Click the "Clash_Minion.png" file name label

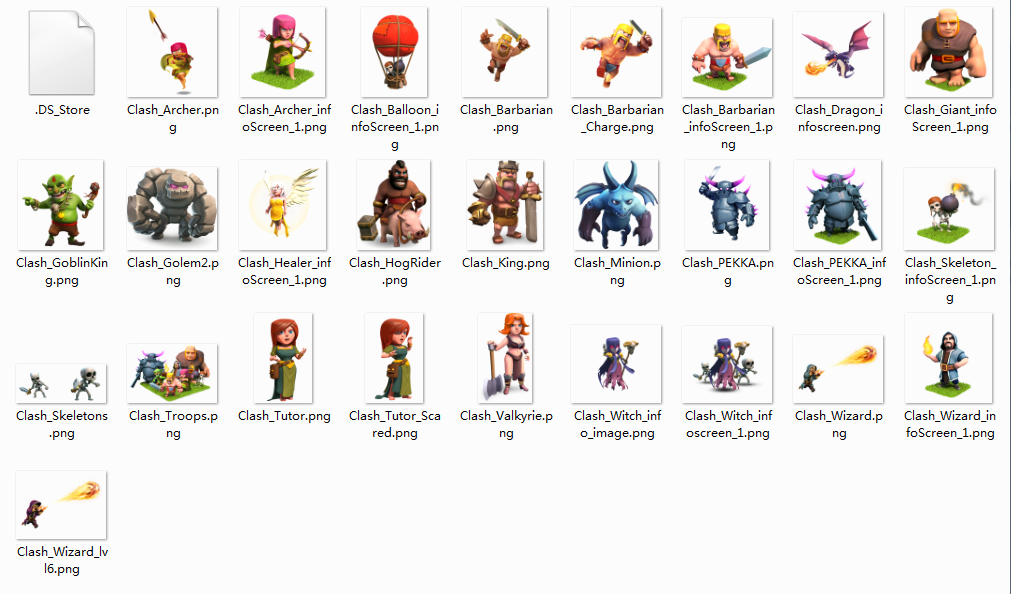click(617, 272)
